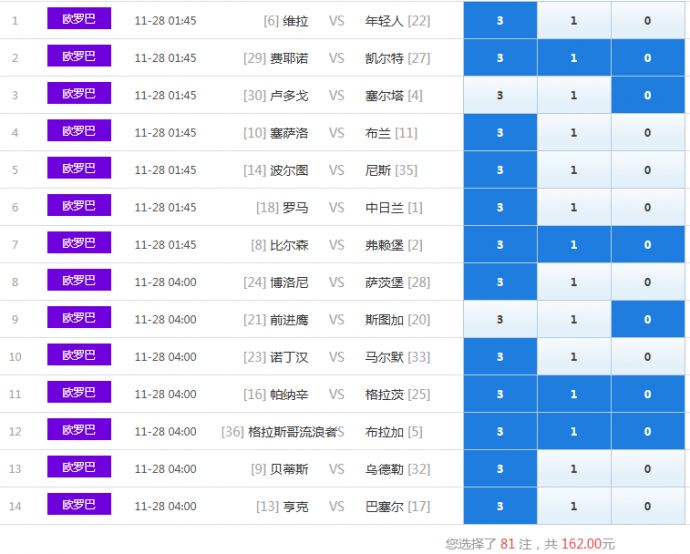The height and width of the screenshot is (554, 690).
Task: Choose 0 for 亨克 vs 巴塞尔 match
Action: coord(647,506)
